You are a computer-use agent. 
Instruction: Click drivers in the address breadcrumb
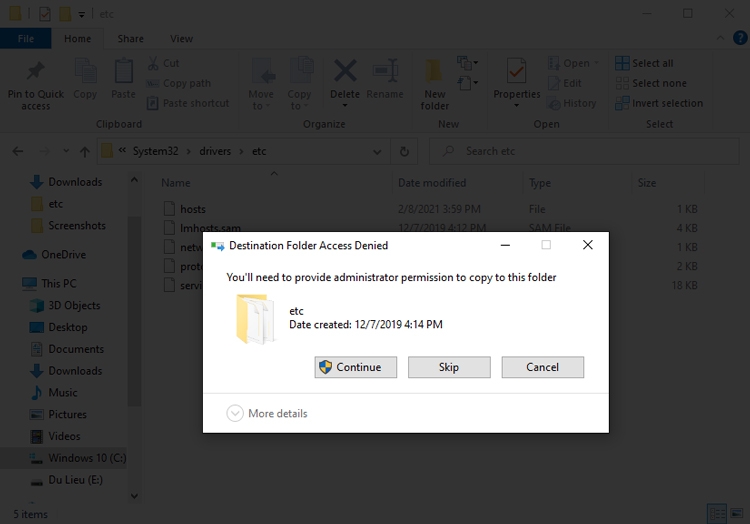coord(215,151)
